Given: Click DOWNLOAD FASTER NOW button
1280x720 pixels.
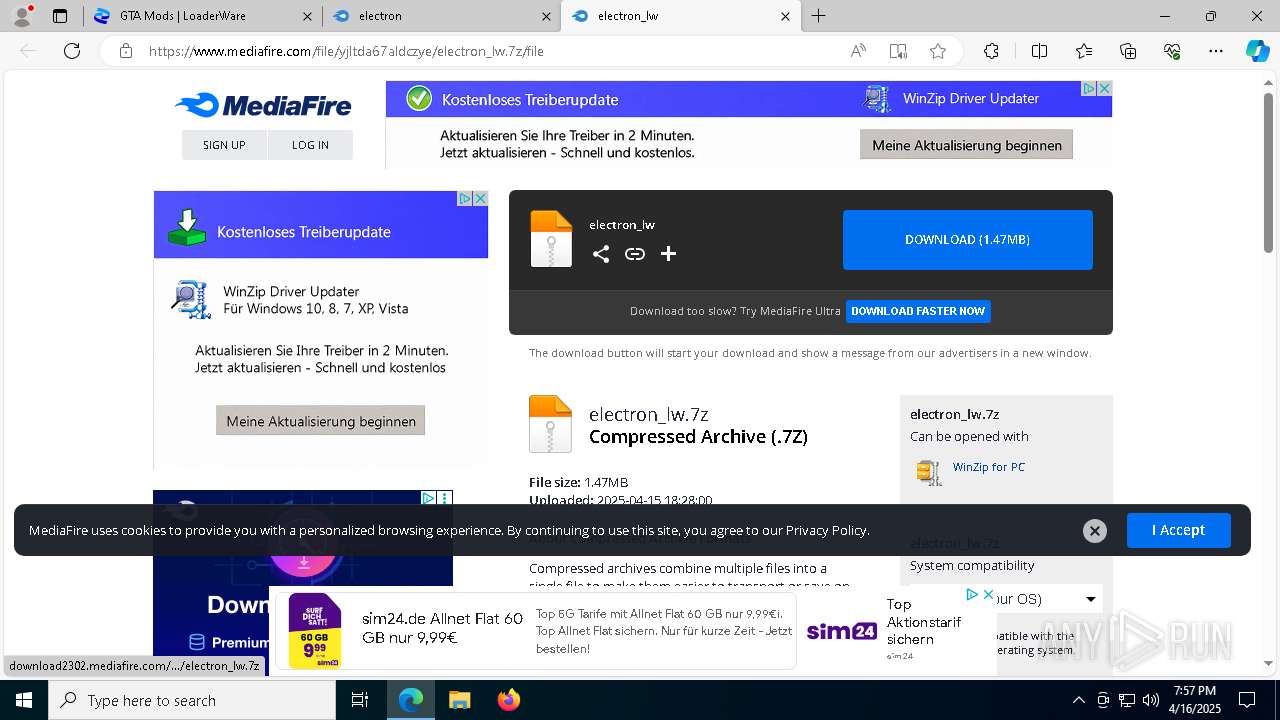Looking at the screenshot, I should click(918, 311).
